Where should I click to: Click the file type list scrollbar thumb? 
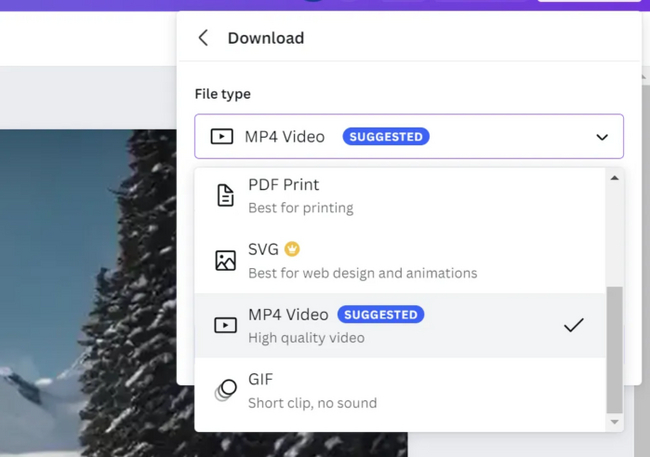click(614, 348)
